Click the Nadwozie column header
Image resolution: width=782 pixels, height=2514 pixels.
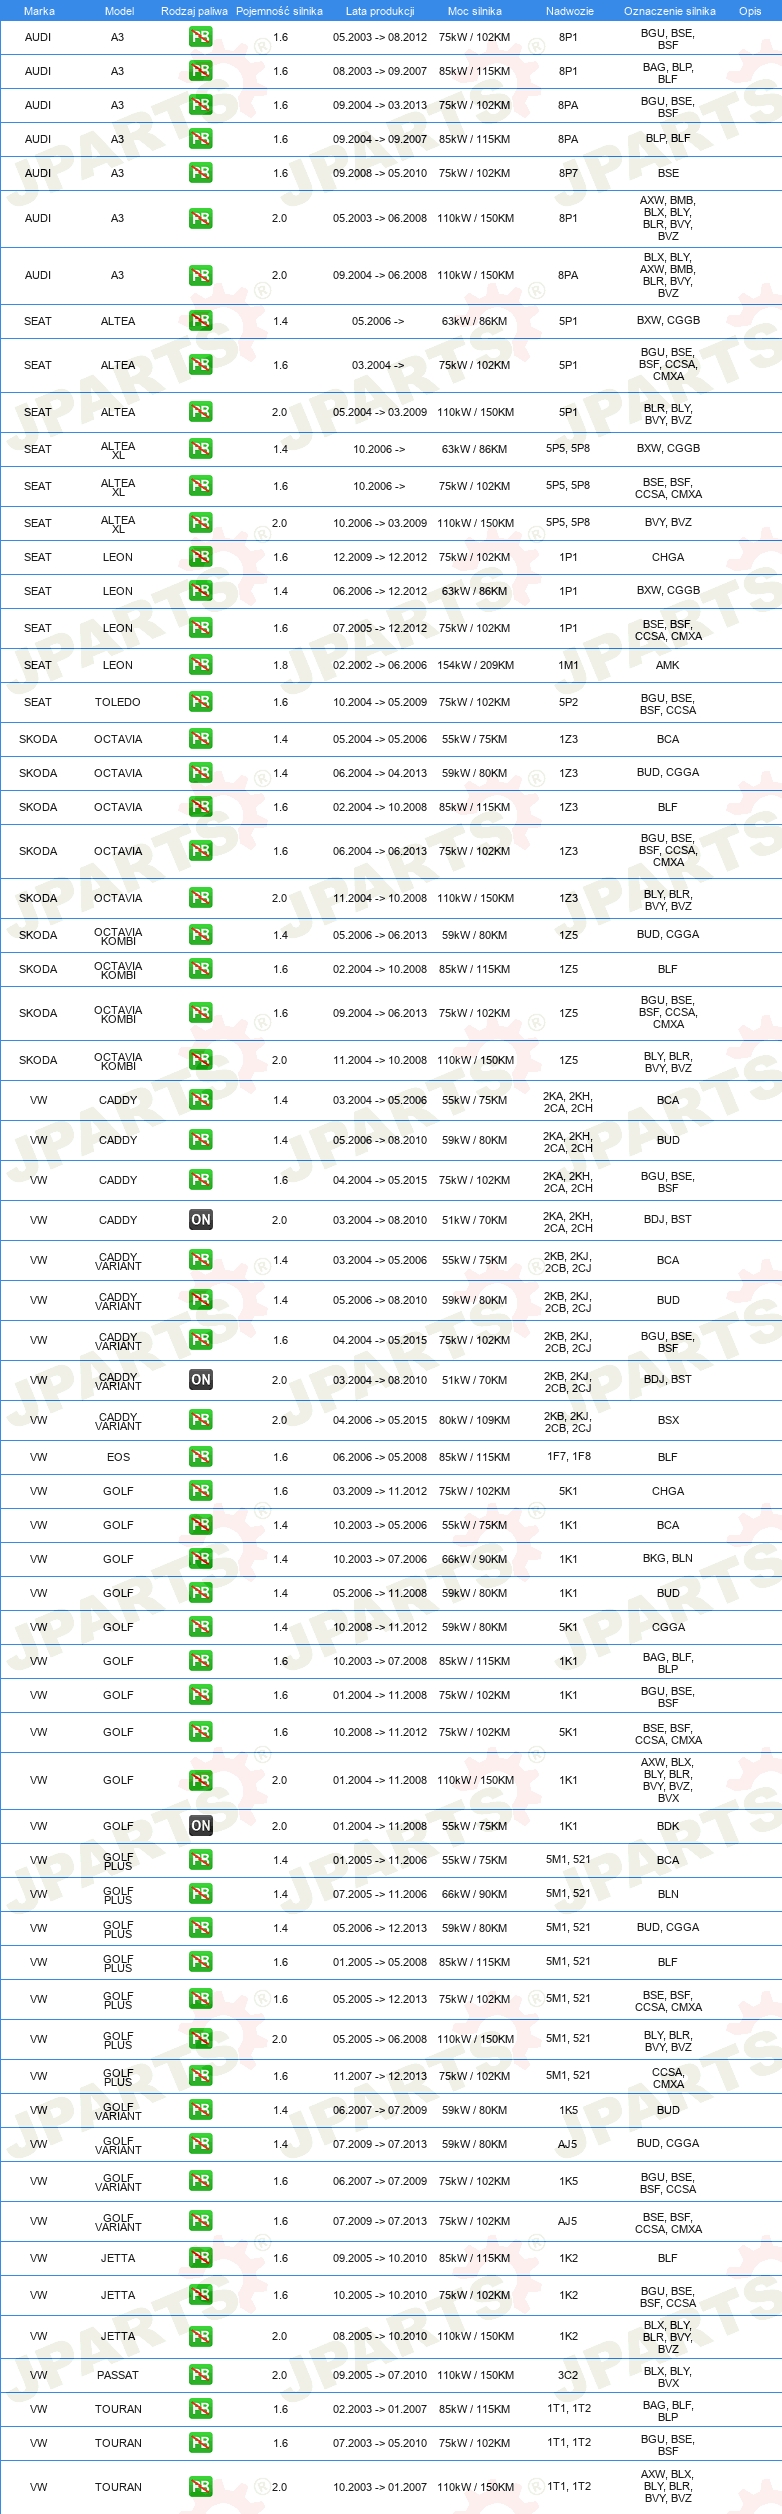click(x=569, y=11)
